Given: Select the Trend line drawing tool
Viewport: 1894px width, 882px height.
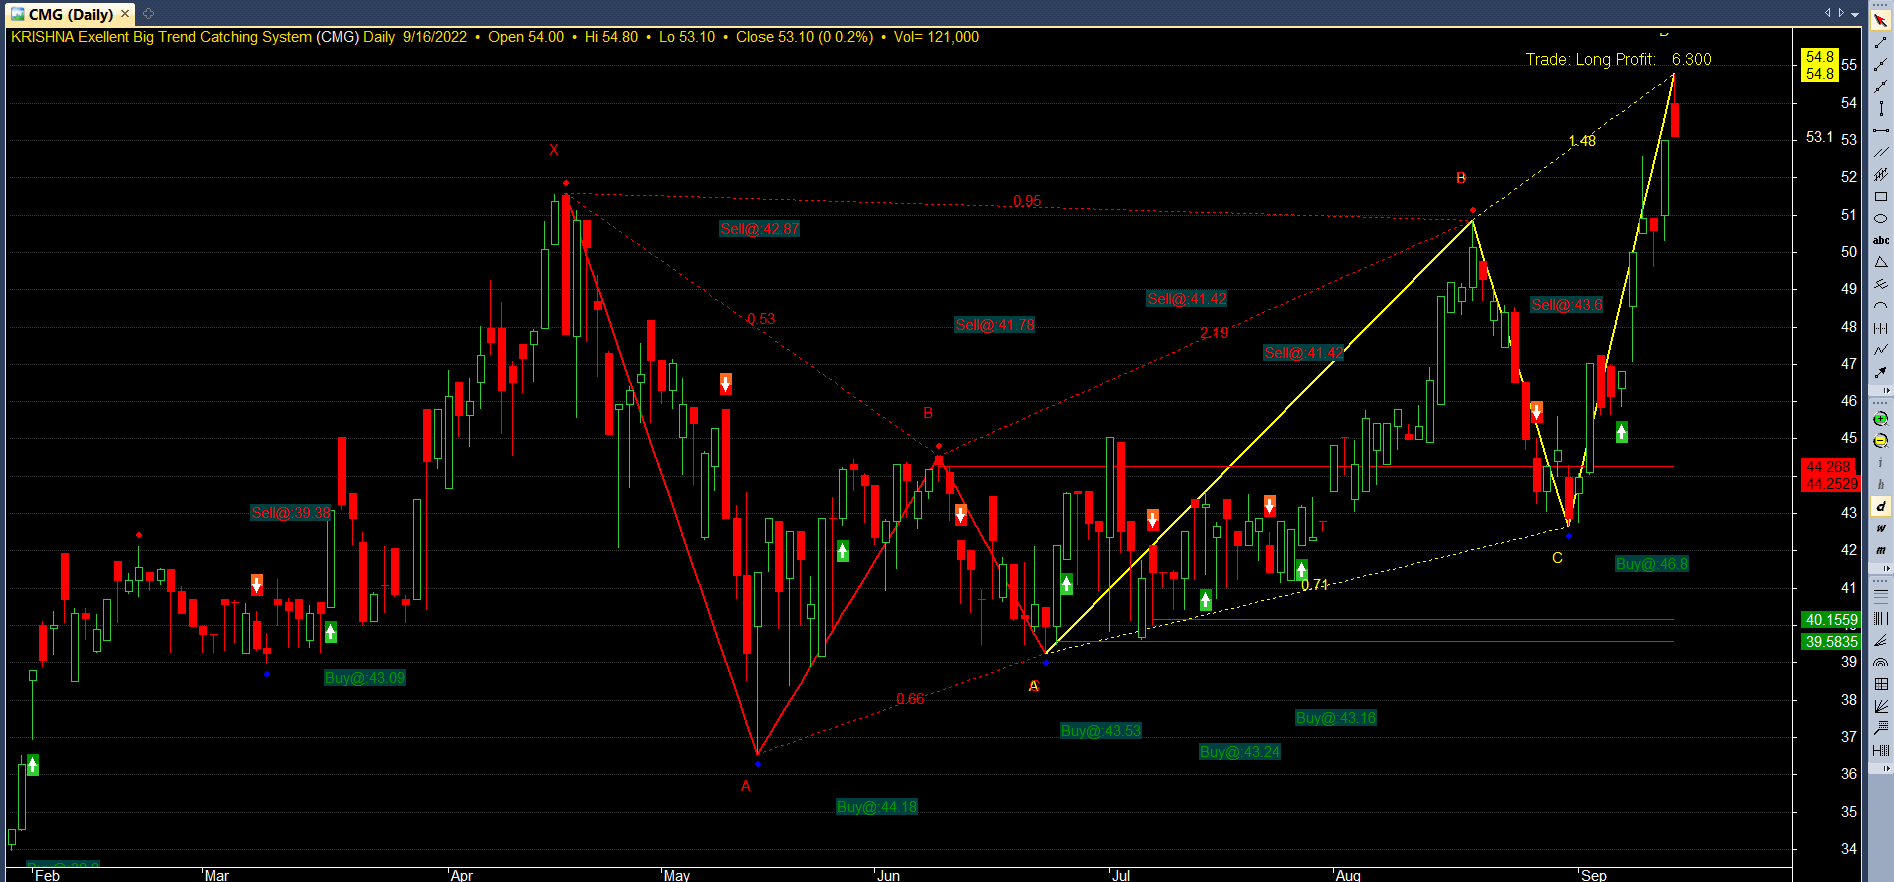Looking at the screenshot, I should [1881, 43].
